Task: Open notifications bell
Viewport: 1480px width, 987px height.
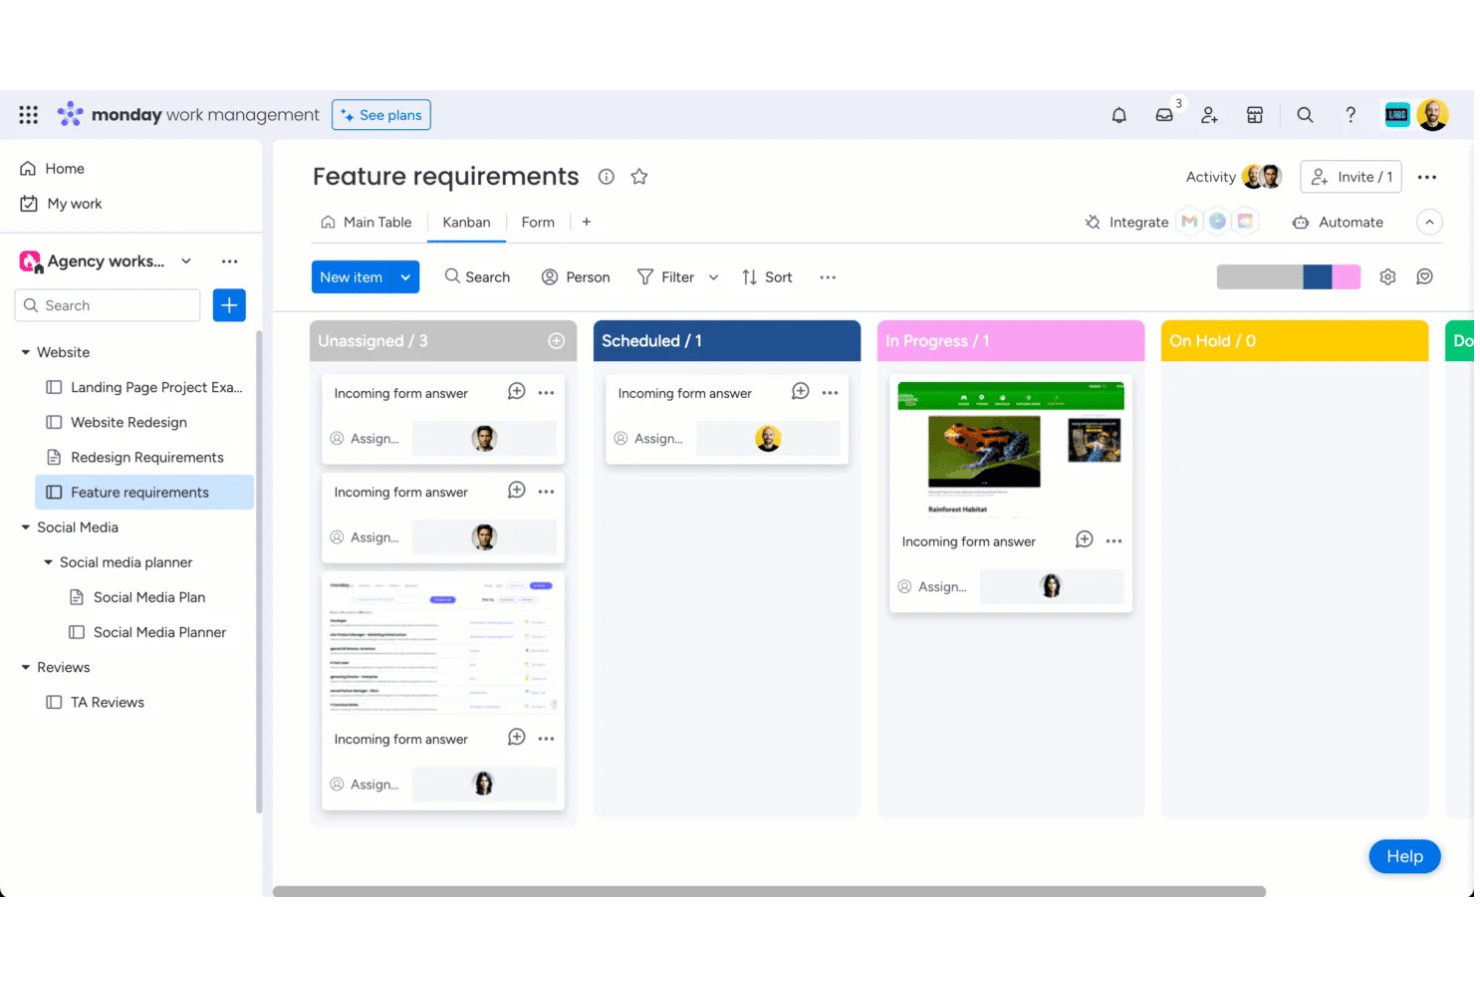Action: (1119, 115)
